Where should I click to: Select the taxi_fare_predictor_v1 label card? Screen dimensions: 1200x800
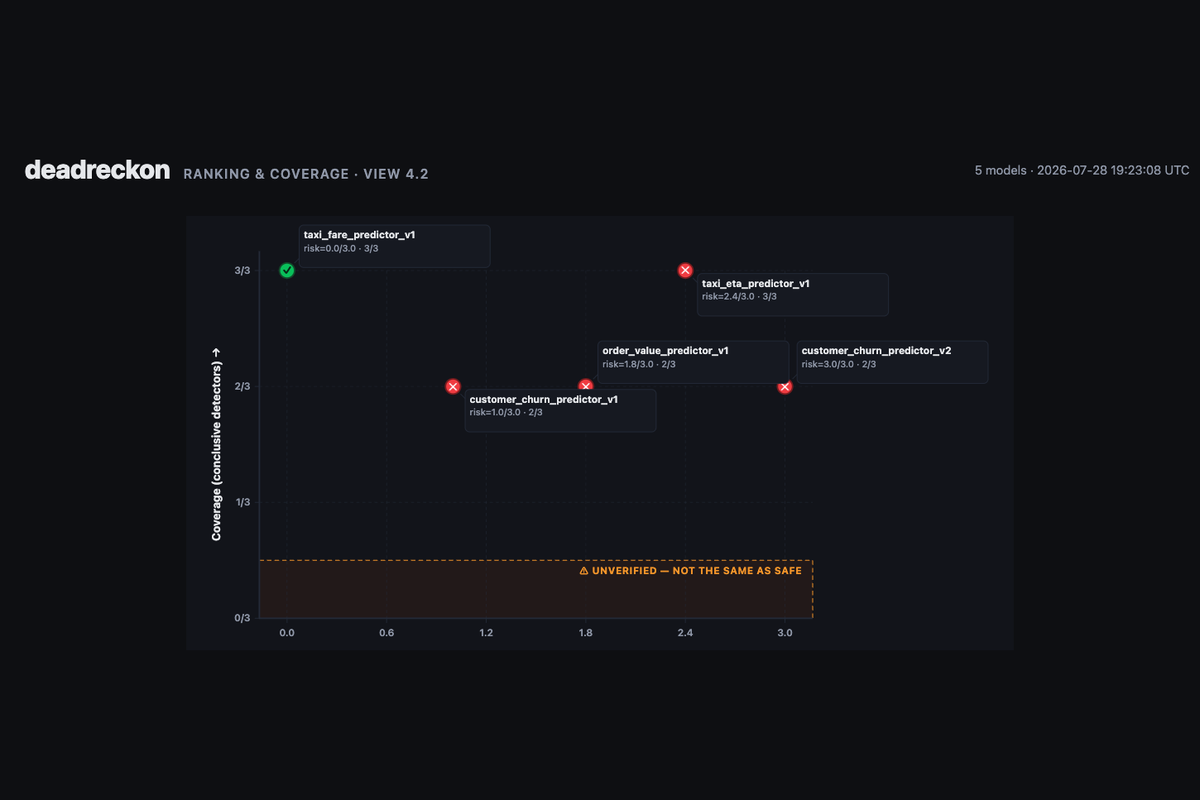coord(395,246)
